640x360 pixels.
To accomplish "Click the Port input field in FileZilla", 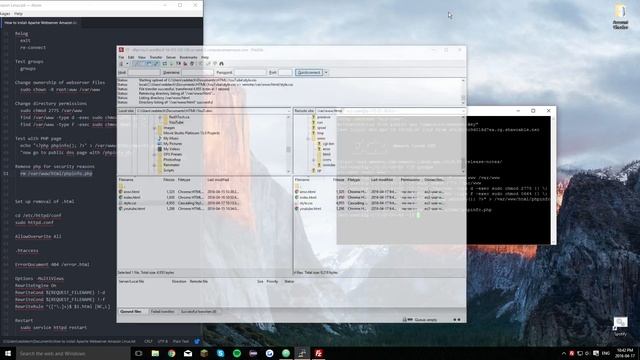I will pyautogui.click(x=285, y=72).
